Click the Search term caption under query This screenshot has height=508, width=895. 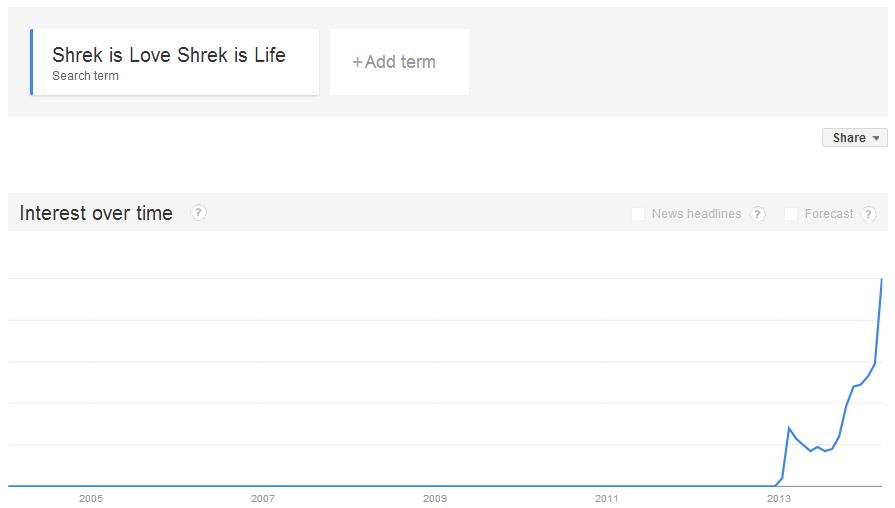[85, 76]
